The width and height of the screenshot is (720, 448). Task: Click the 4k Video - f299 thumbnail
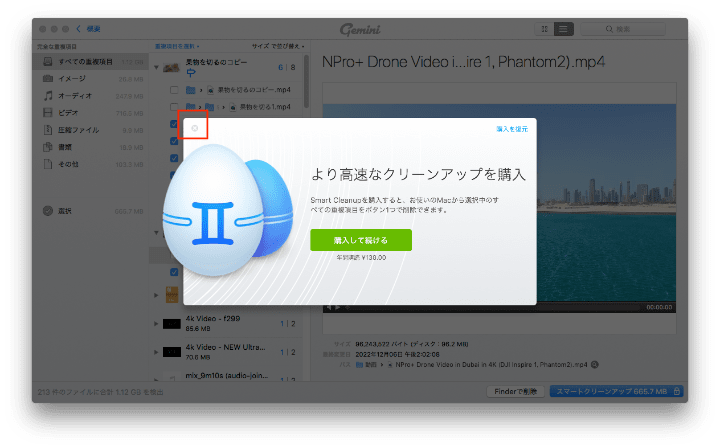click(172, 324)
